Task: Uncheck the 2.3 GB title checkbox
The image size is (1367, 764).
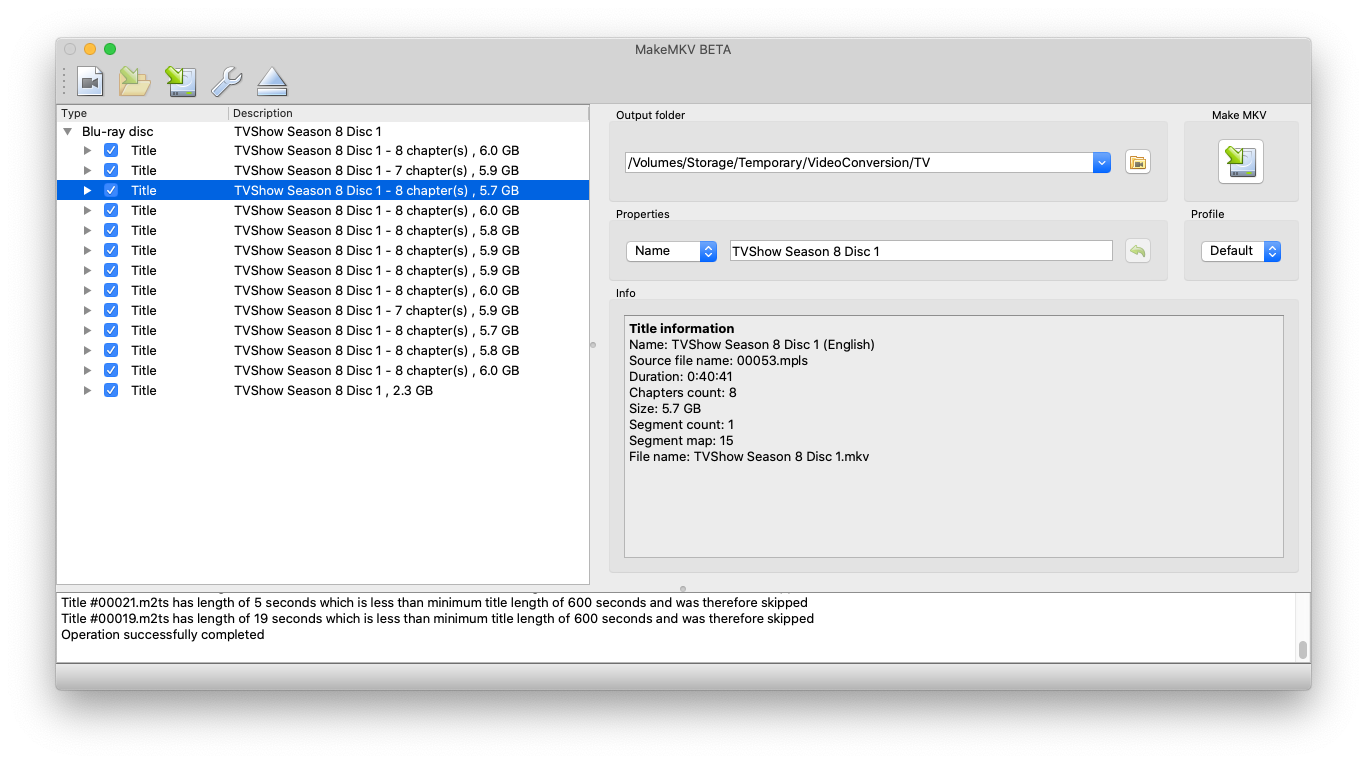Action: pyautogui.click(x=111, y=390)
